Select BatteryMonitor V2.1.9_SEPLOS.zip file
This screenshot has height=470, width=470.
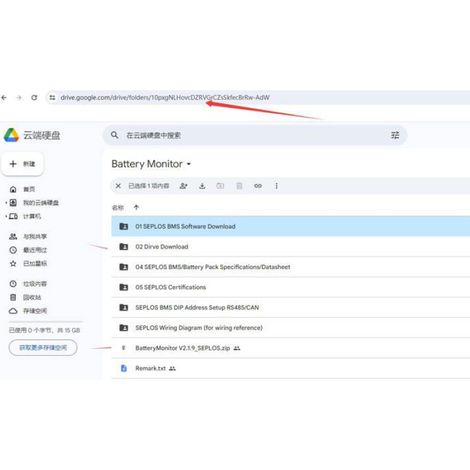pyautogui.click(x=291, y=348)
